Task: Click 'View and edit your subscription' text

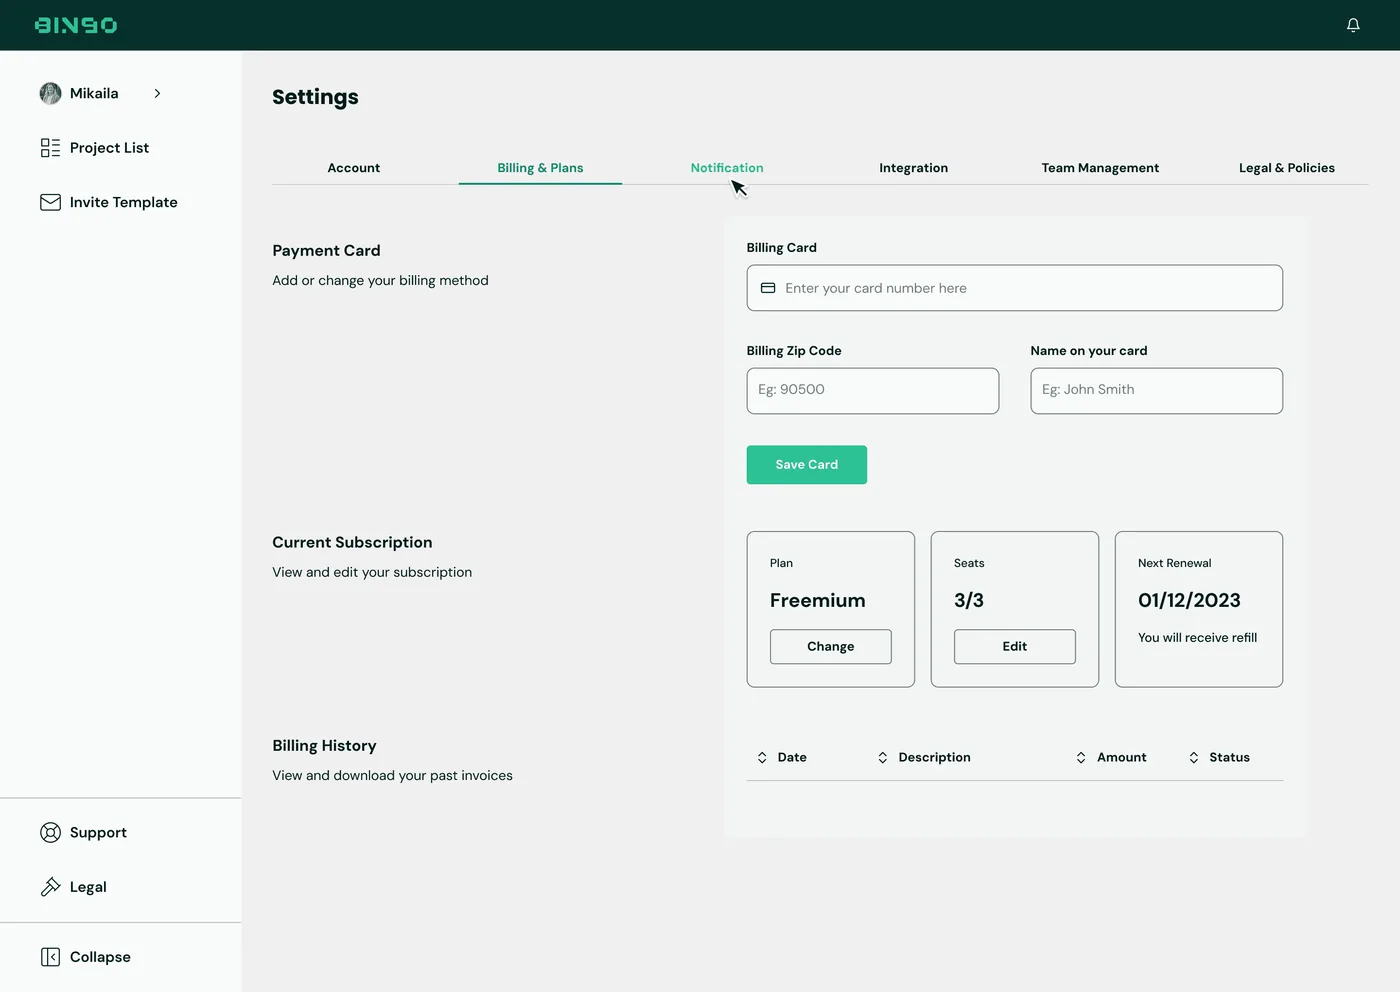Action: pos(372,572)
